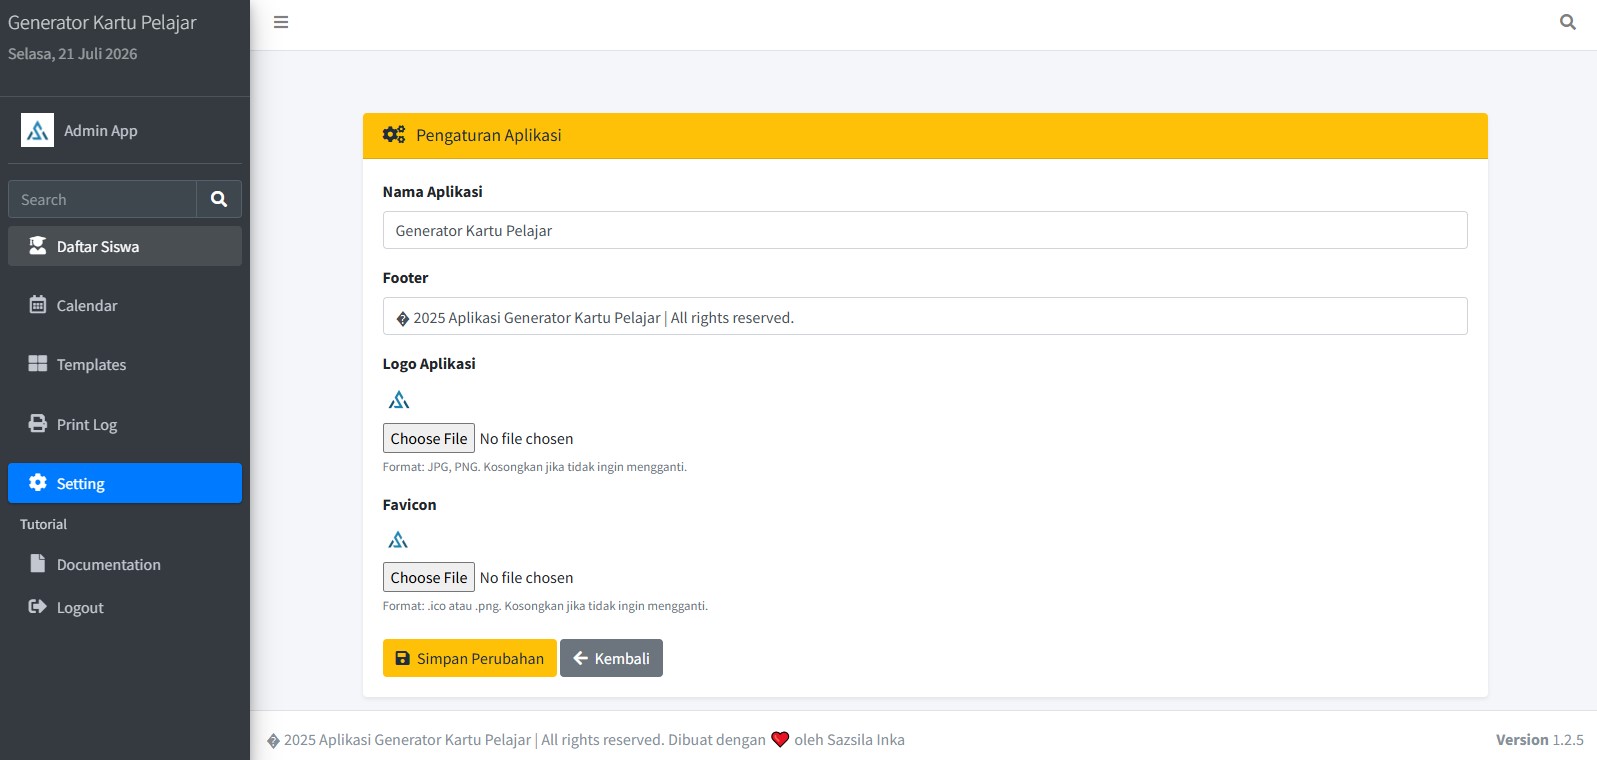Select the Print Log menu entry
The height and width of the screenshot is (760, 1597).
coord(125,424)
